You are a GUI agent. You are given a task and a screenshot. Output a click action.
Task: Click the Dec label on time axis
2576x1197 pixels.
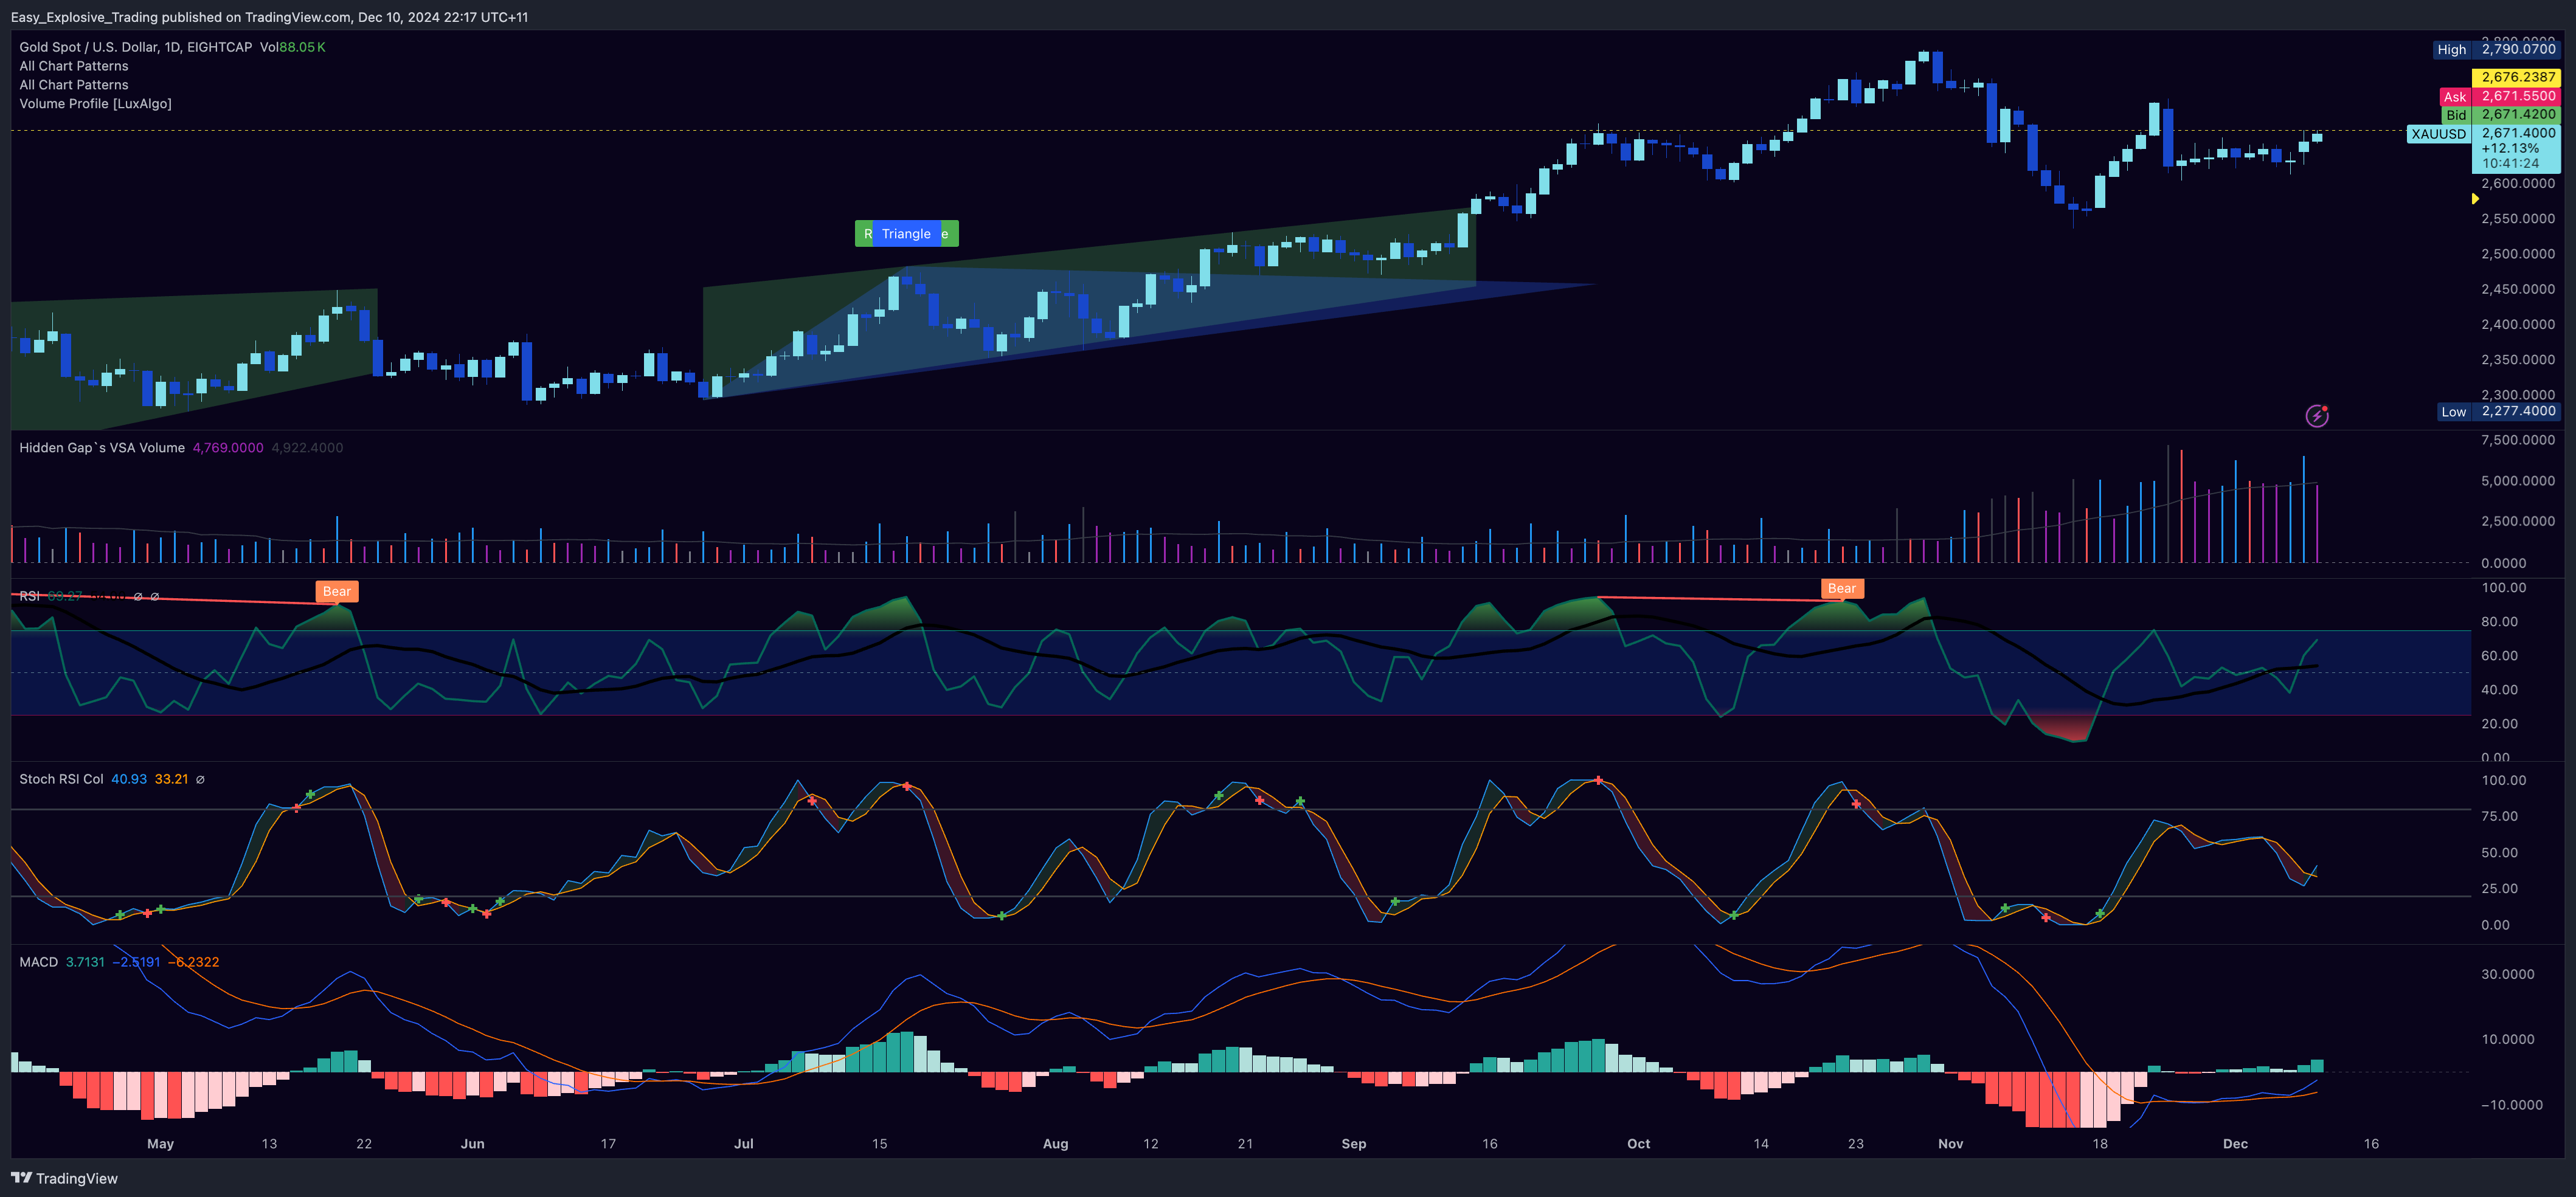(2235, 1144)
